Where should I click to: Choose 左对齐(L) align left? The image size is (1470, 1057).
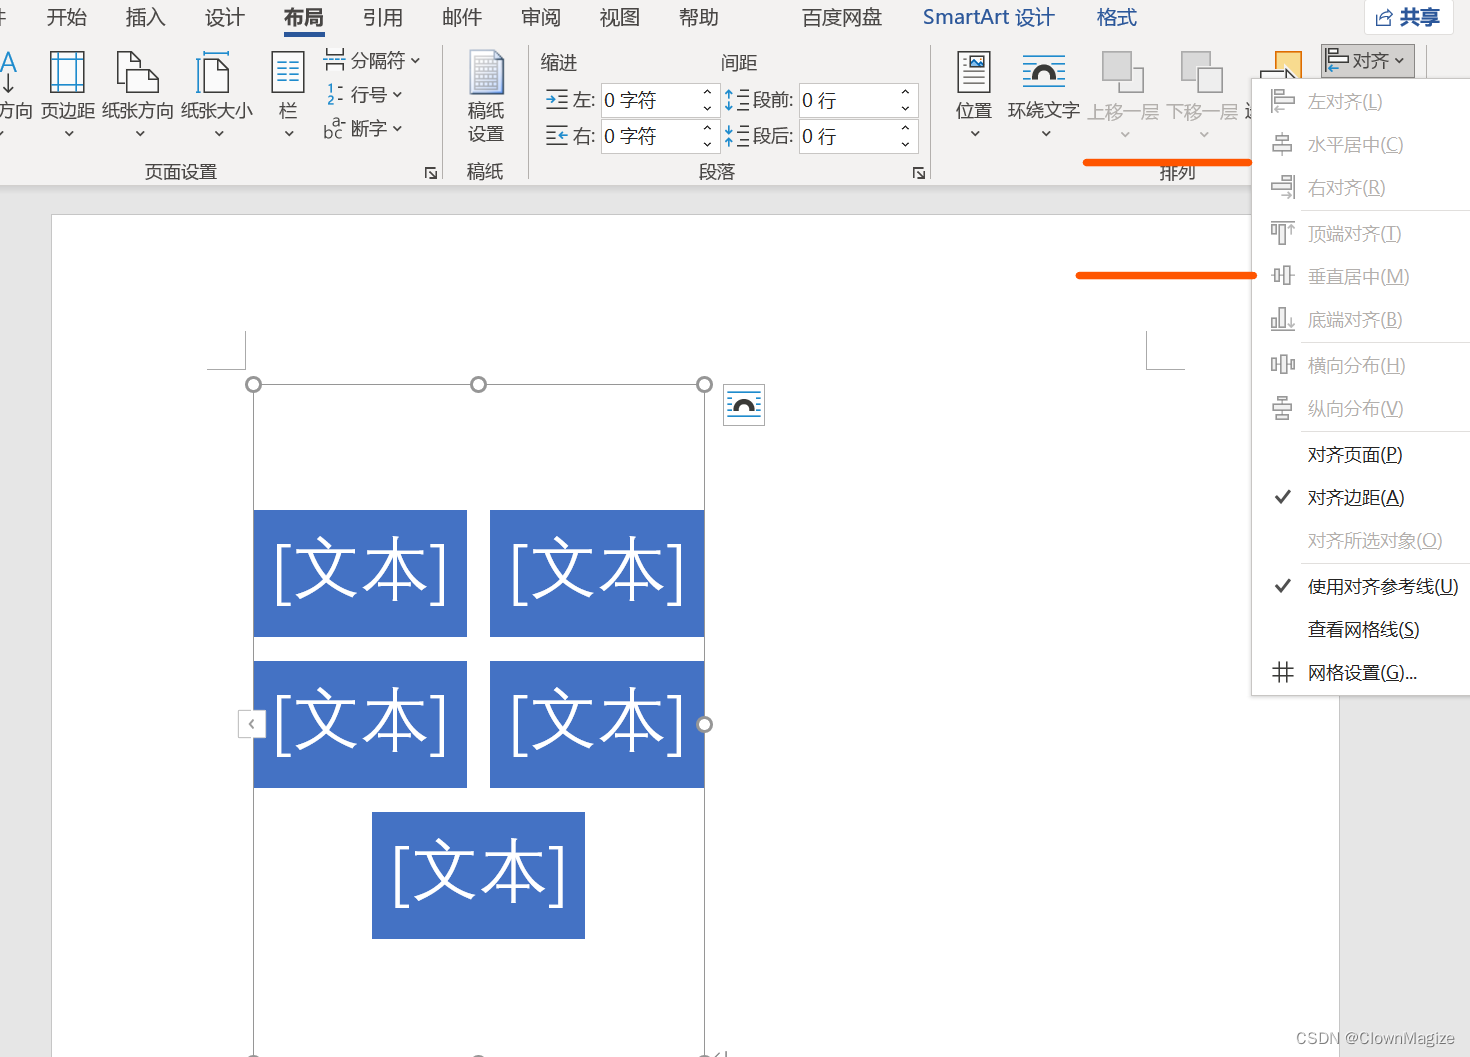coord(1361,102)
